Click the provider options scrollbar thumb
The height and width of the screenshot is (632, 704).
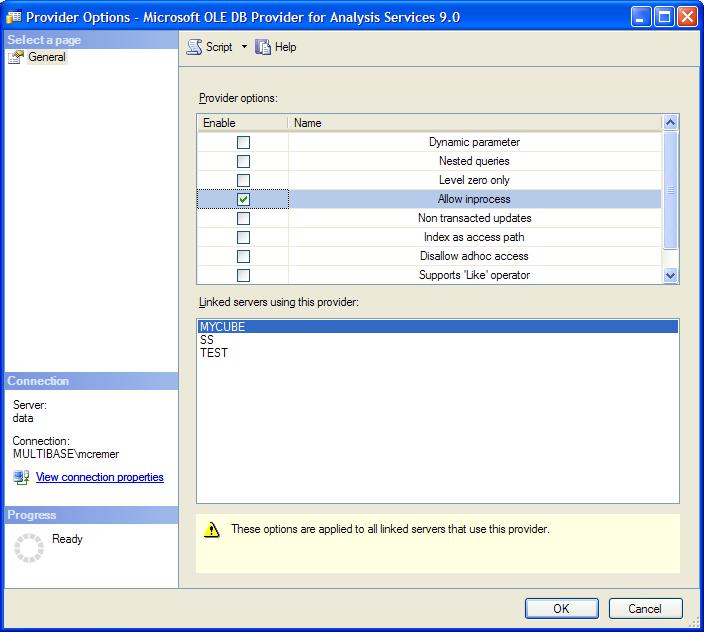(x=670, y=189)
